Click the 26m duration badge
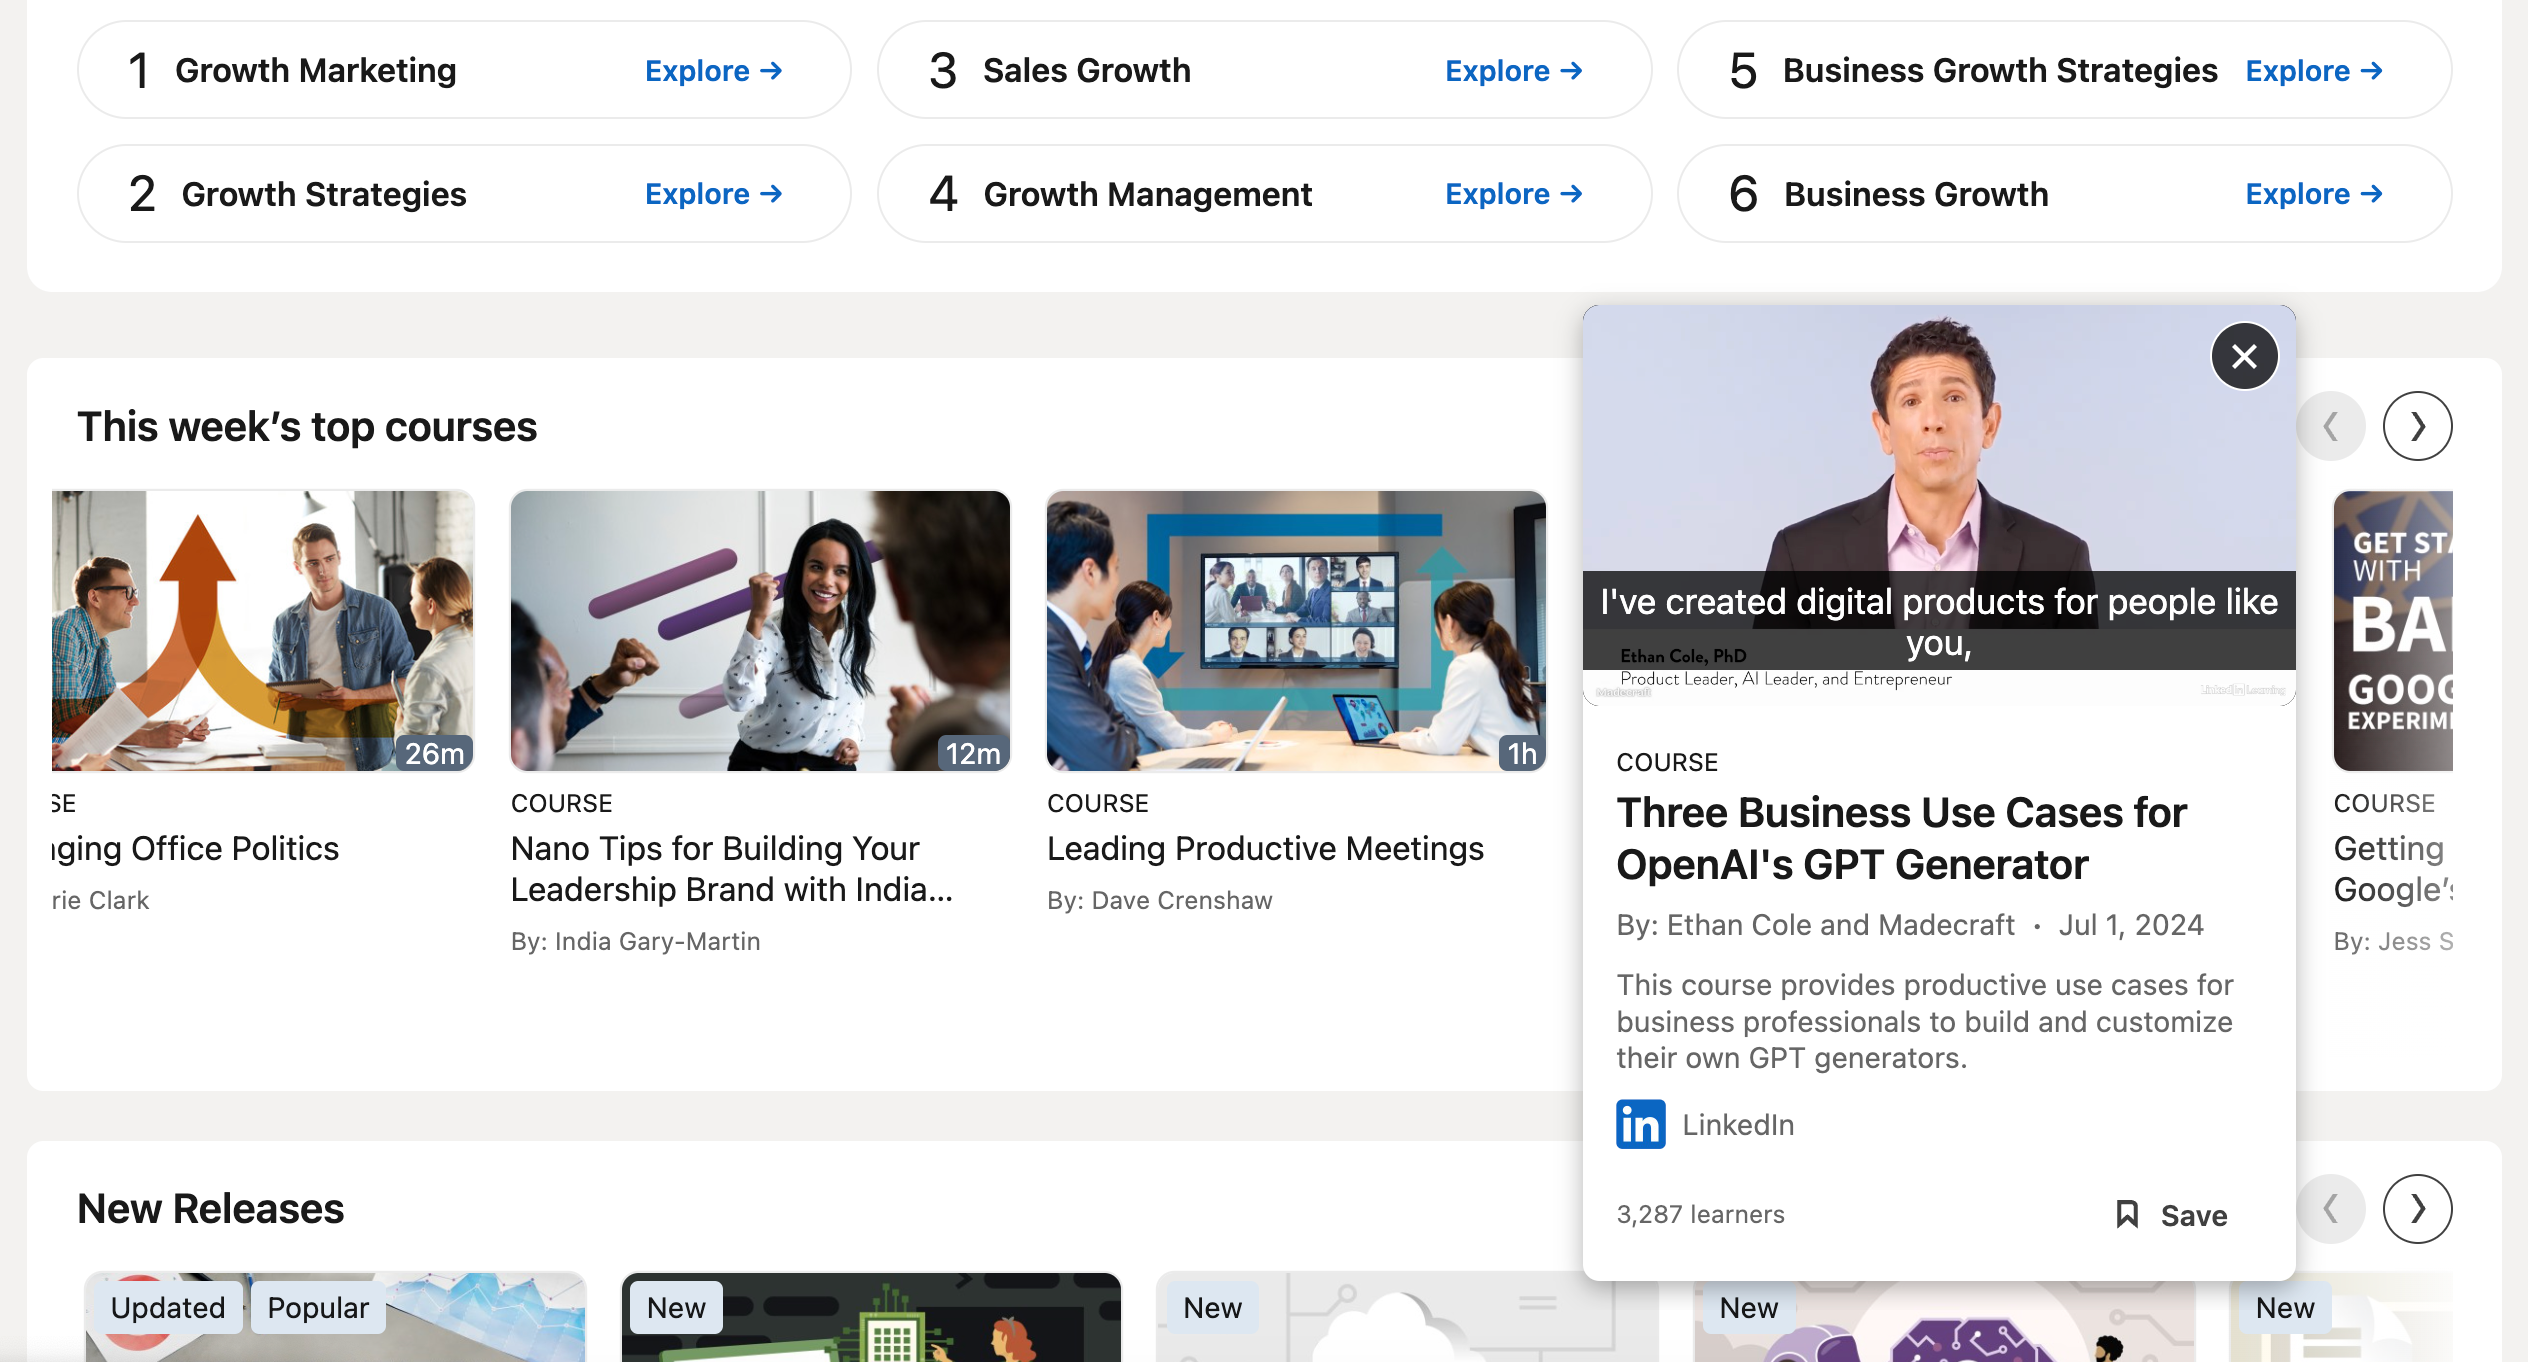The width and height of the screenshot is (2528, 1362). point(434,753)
